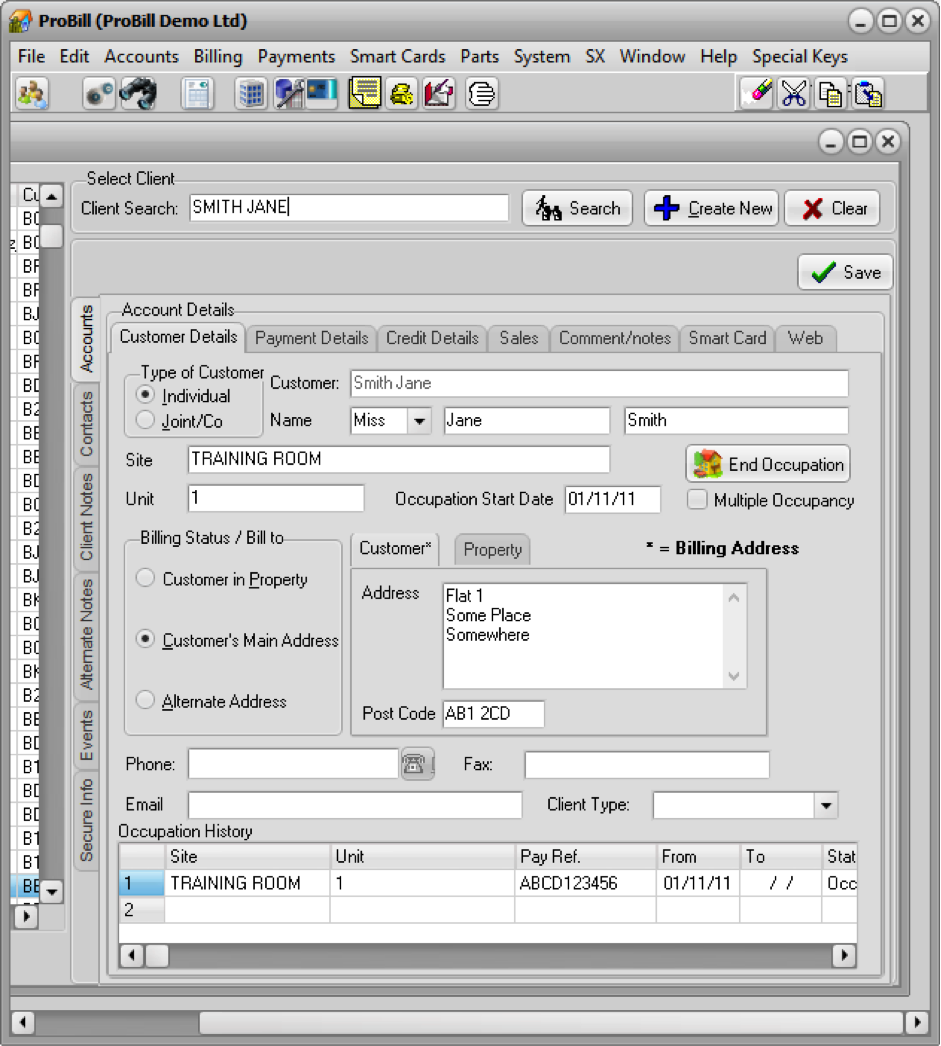
Task: Select the ABCD123456 pay ref cell
Action: coord(585,883)
